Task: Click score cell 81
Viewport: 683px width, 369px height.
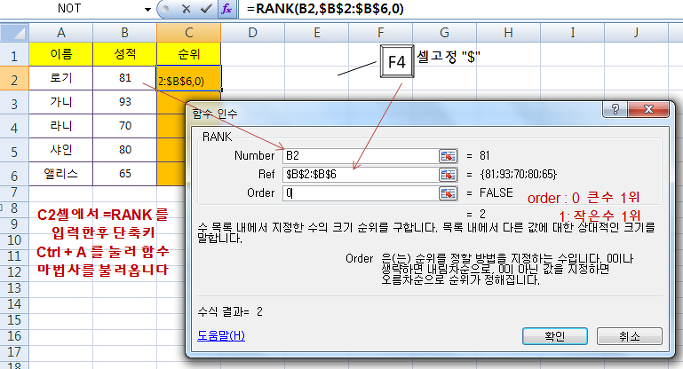Action: coord(125,78)
